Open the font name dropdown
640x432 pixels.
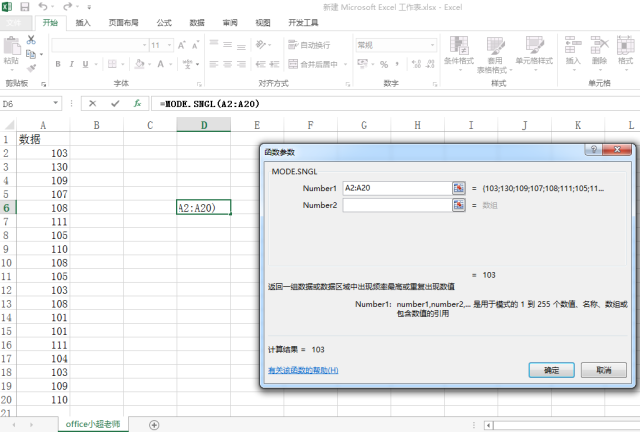tap(144, 45)
